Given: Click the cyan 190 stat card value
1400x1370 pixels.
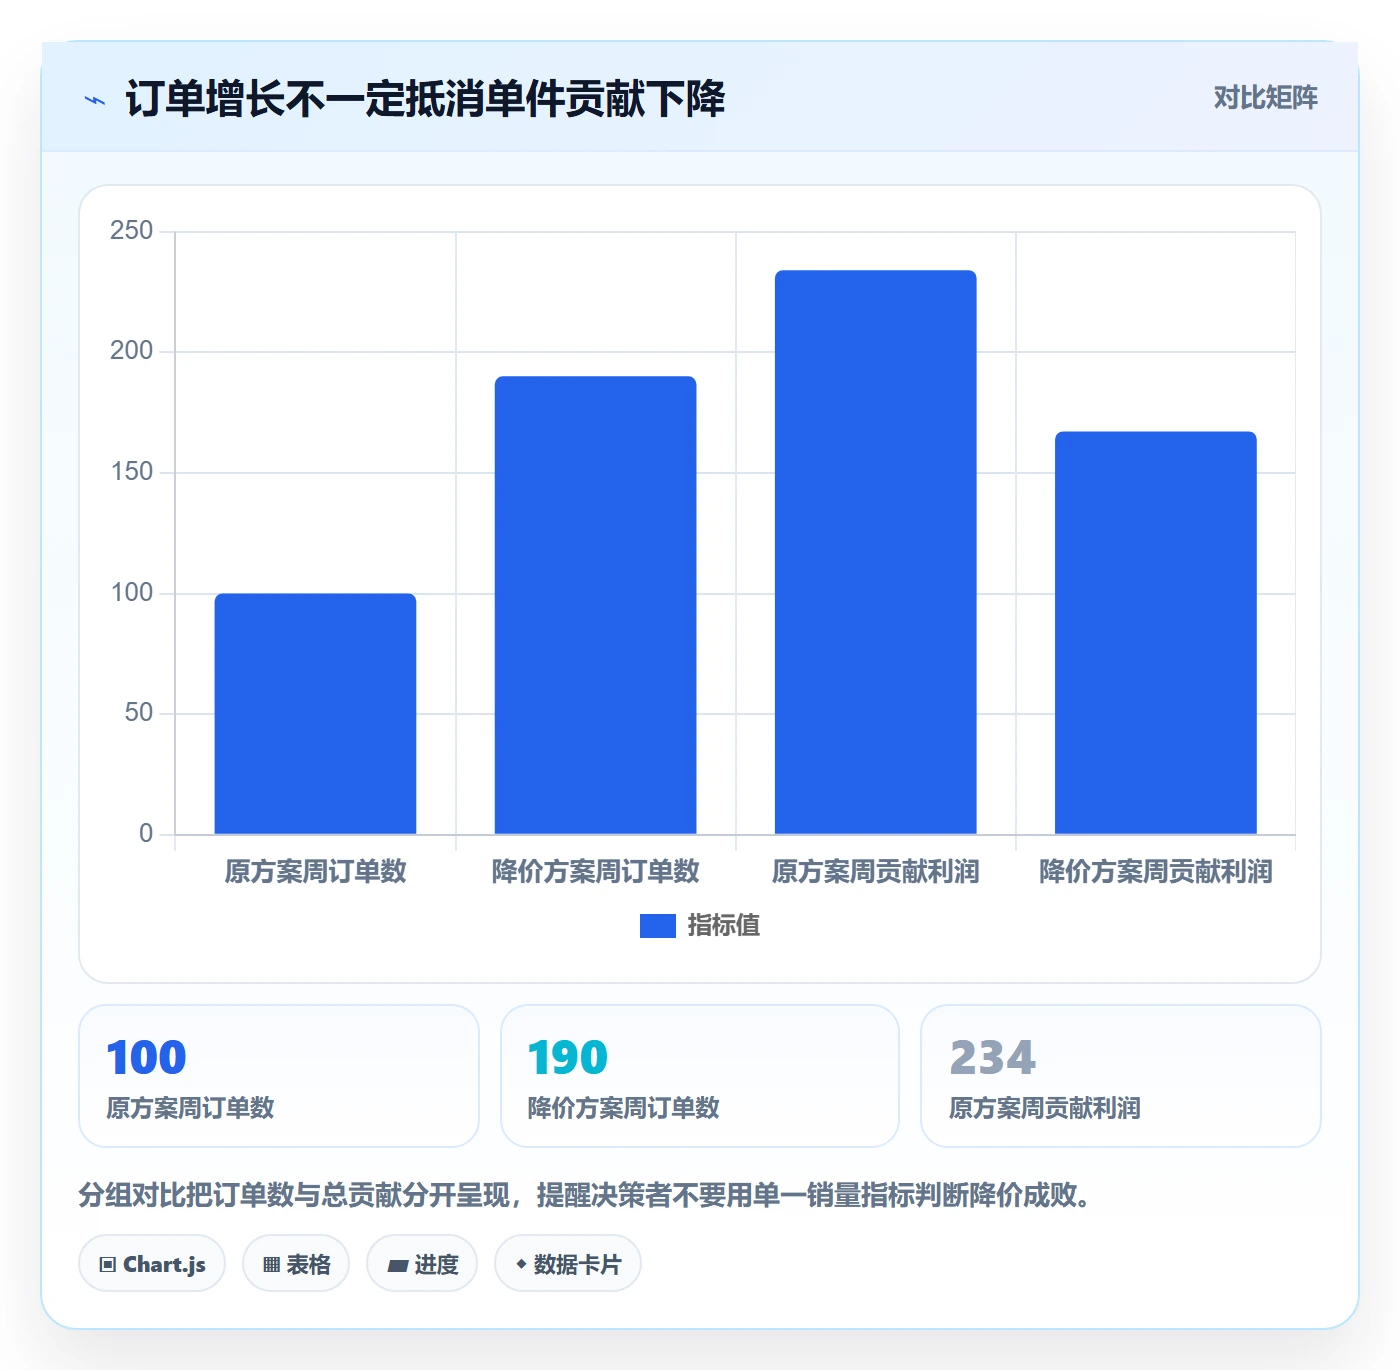Looking at the screenshot, I should pos(568,1058).
